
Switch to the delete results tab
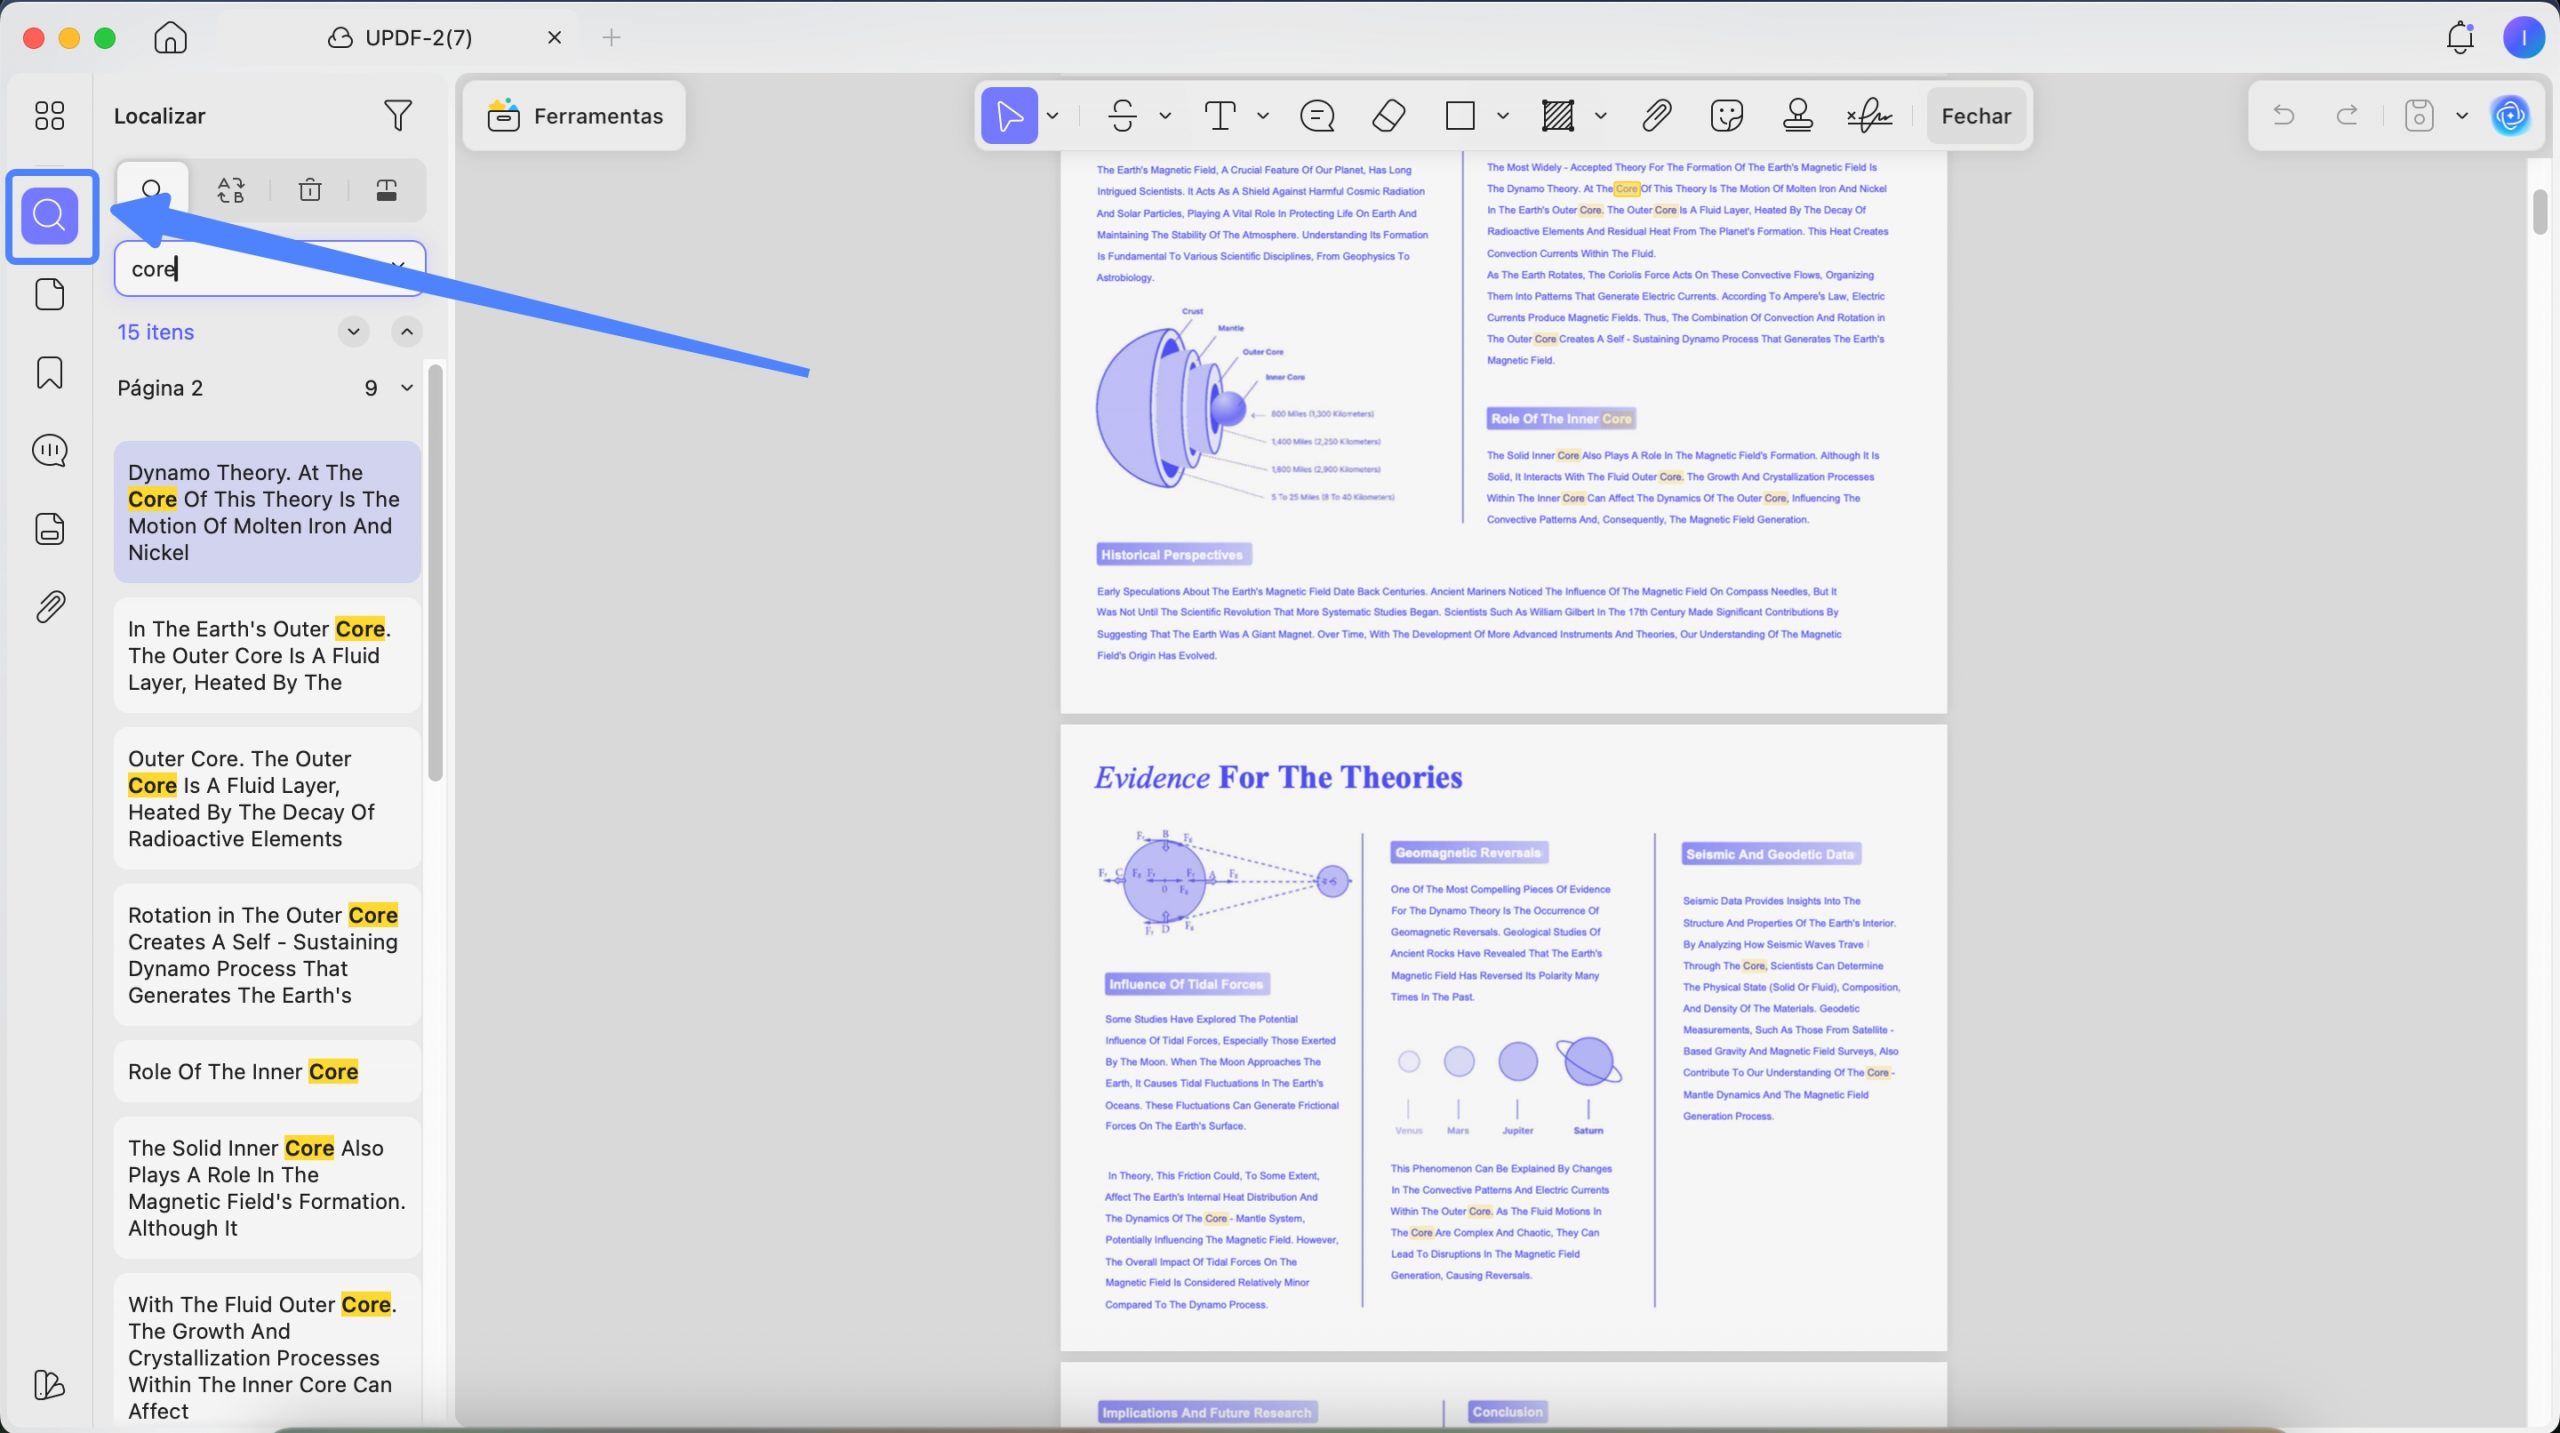pos(310,190)
